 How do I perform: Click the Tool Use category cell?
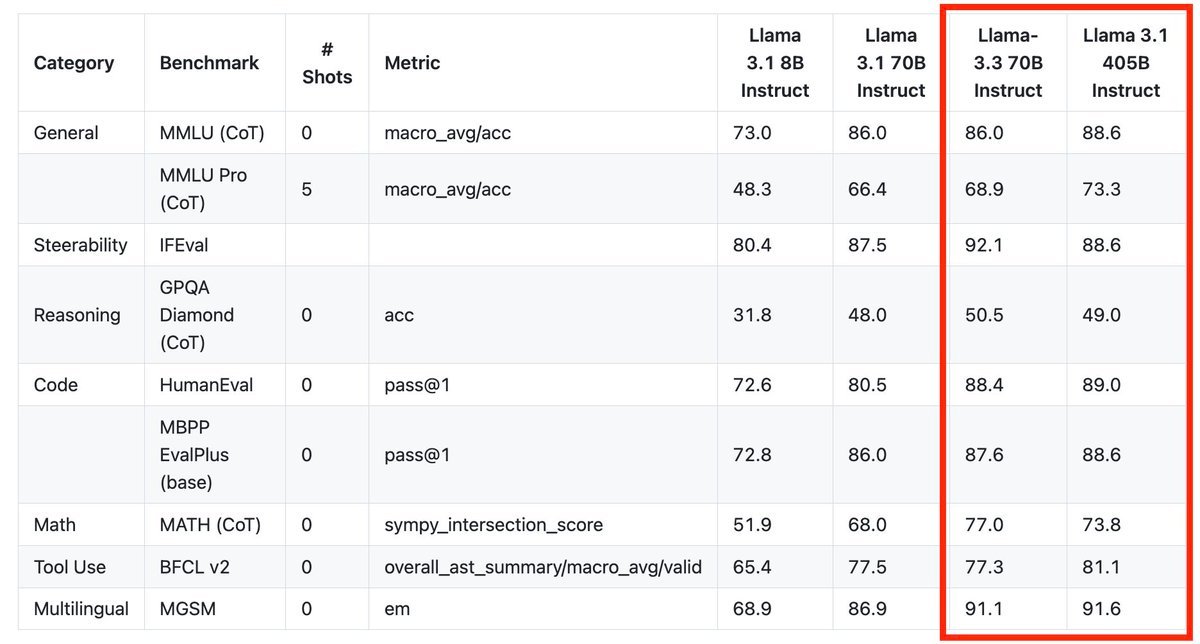(70, 567)
